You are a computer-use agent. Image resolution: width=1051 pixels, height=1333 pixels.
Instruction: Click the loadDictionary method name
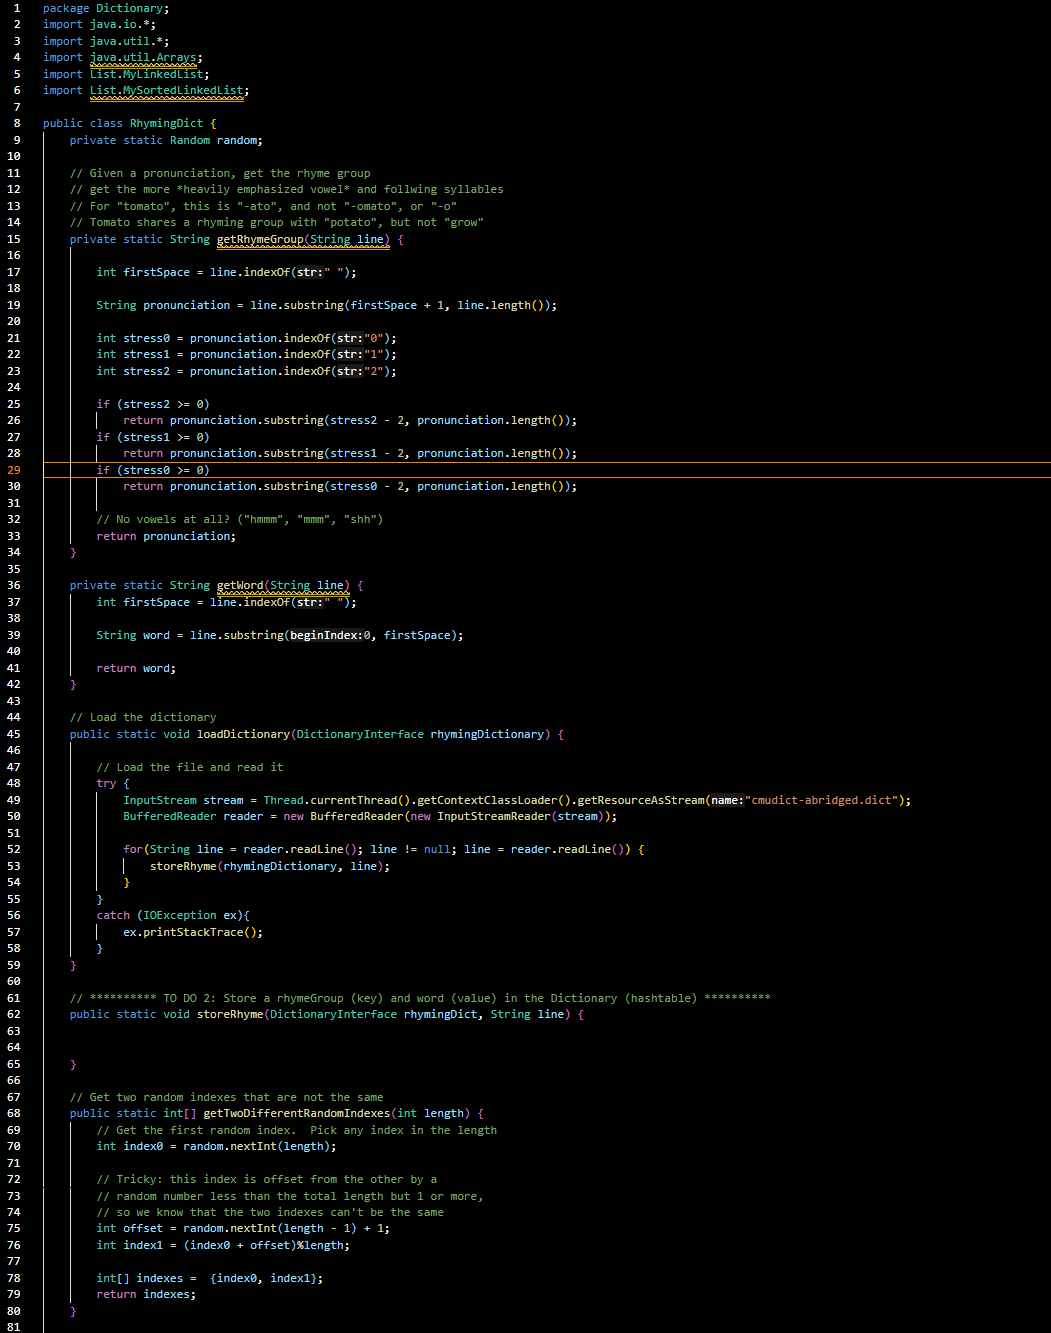tap(243, 734)
